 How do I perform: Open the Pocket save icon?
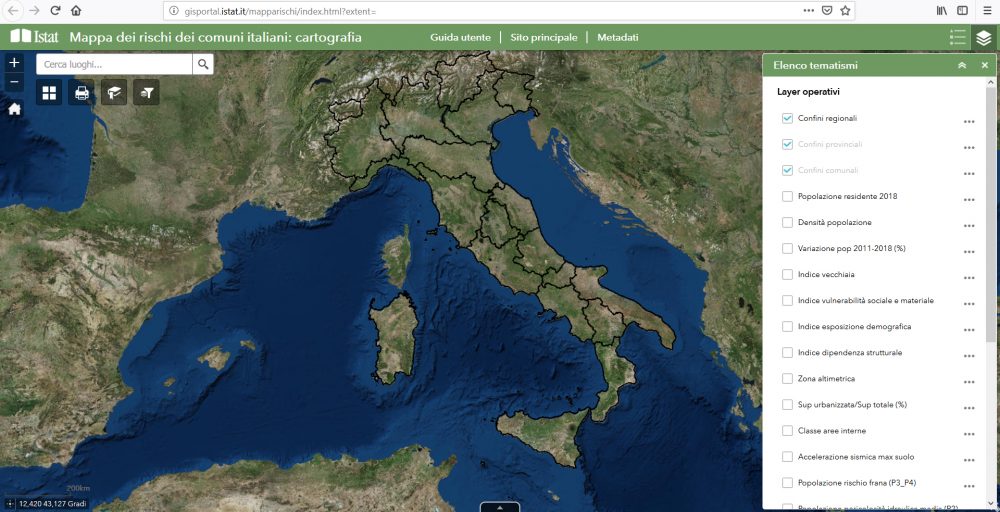coord(827,11)
